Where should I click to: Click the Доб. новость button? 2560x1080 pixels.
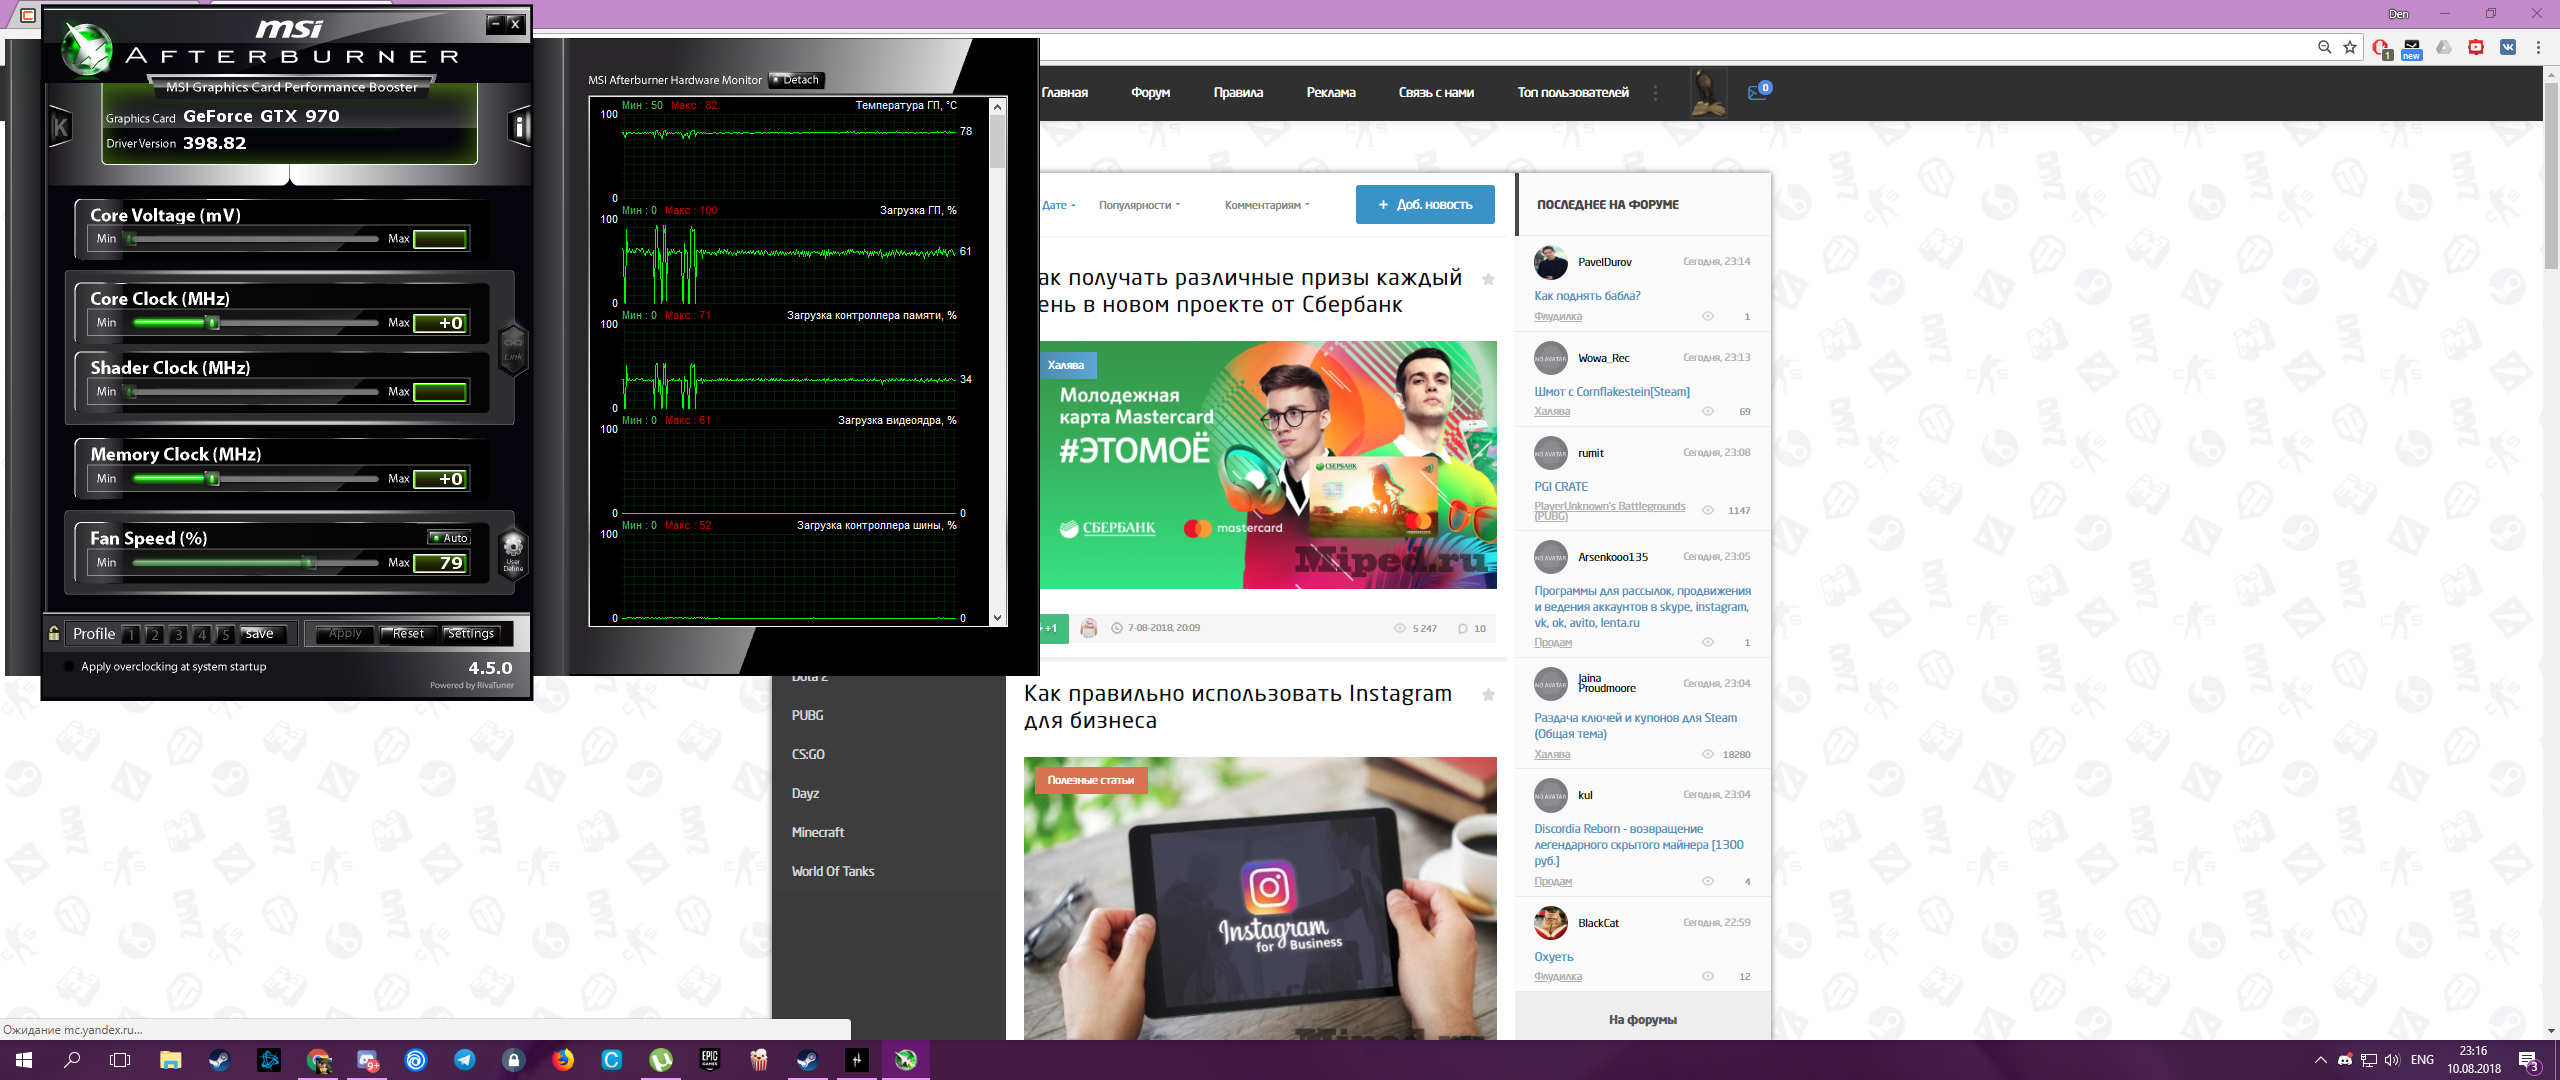coord(1425,204)
